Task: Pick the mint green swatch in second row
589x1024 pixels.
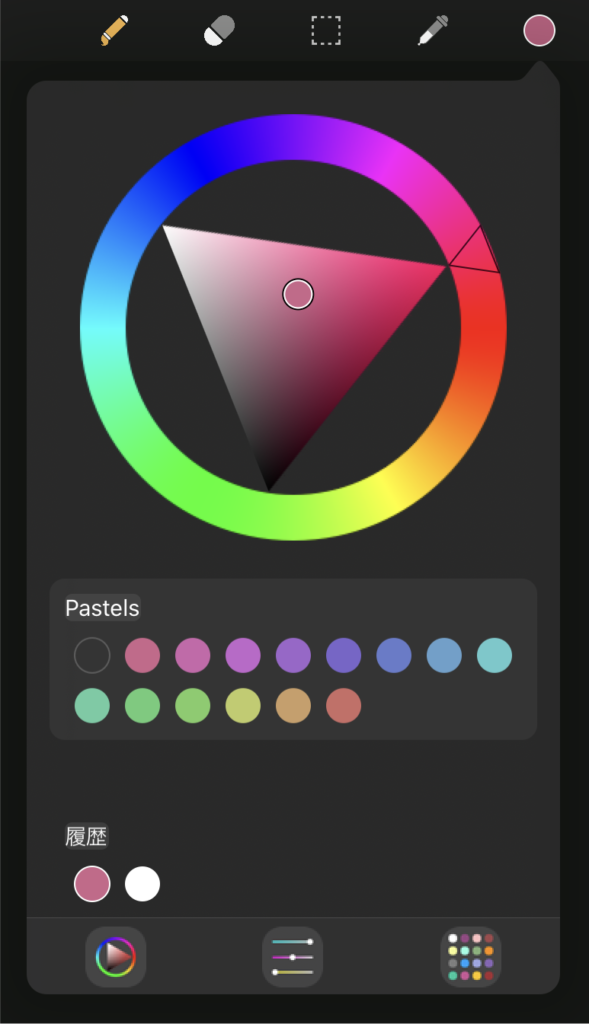Action: [x=92, y=705]
